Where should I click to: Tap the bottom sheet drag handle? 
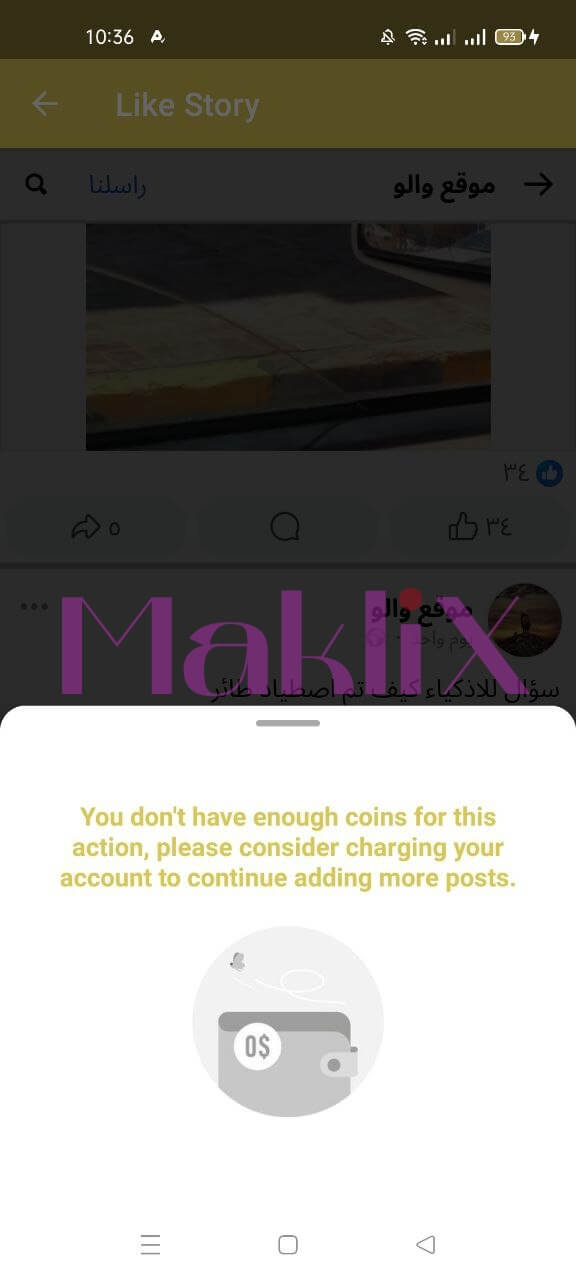(x=288, y=722)
